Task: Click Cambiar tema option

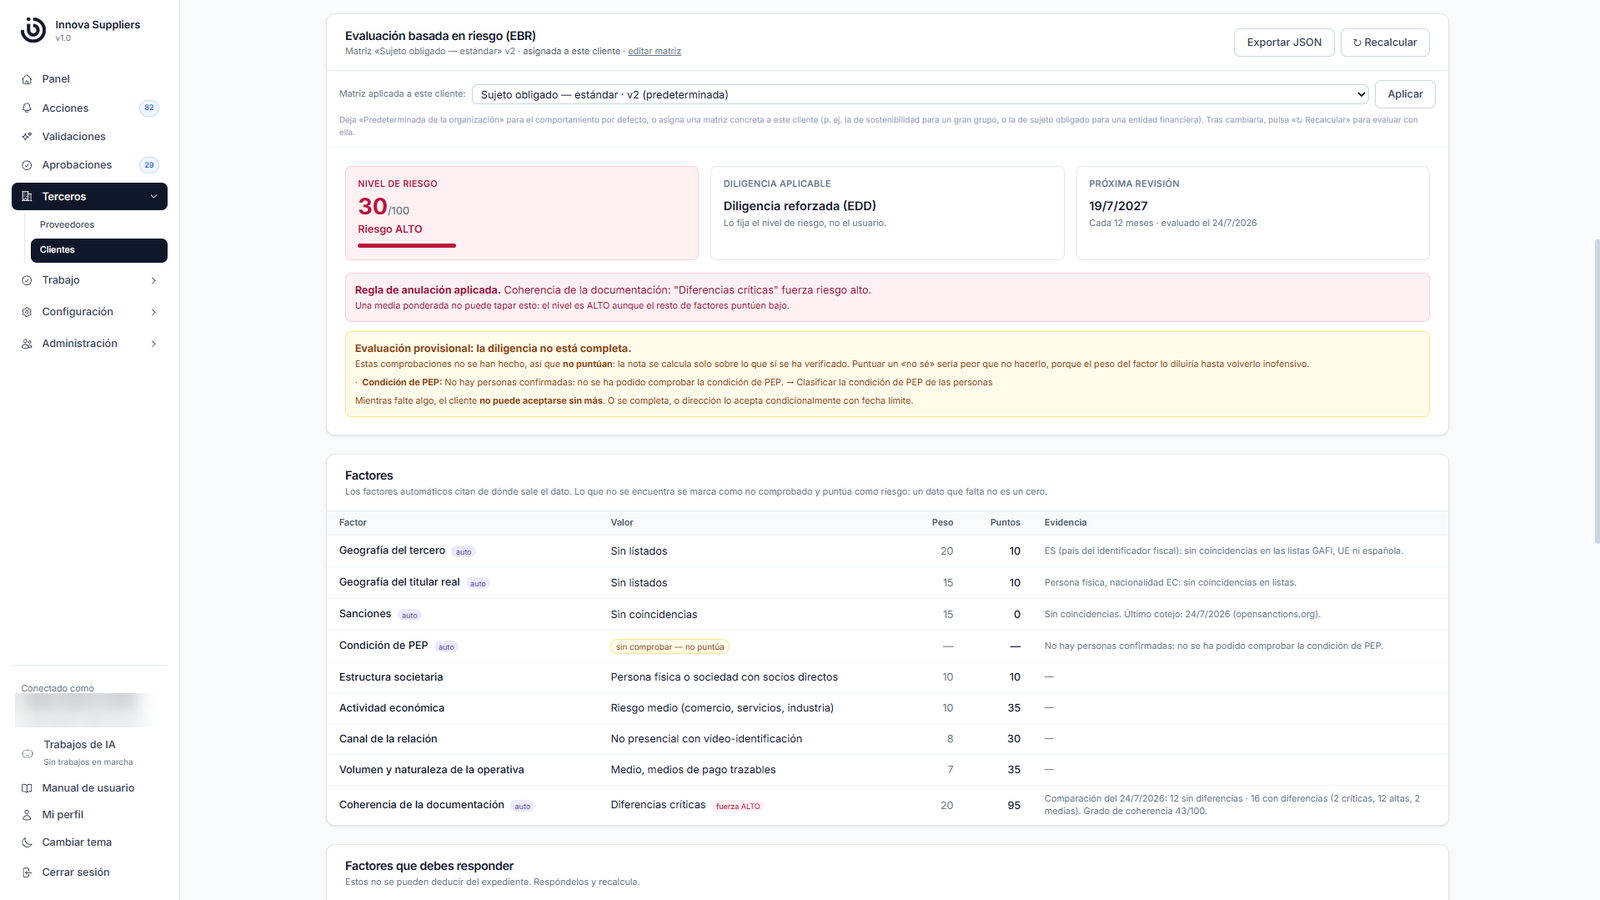Action: coord(77,843)
